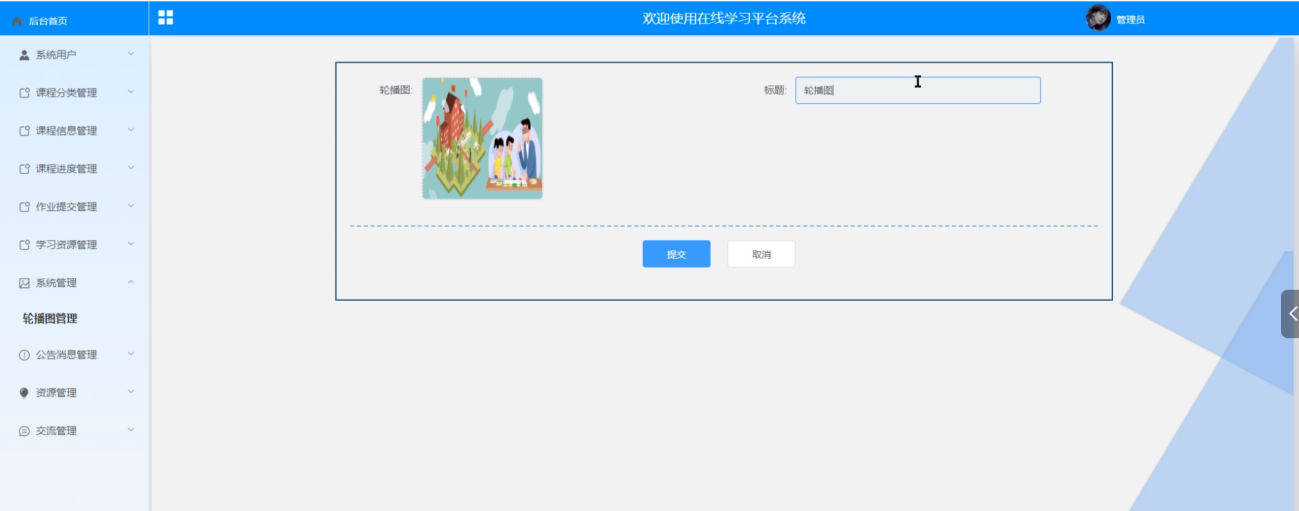Submit the form with 提交 button
The width and height of the screenshot is (1299, 511).
pos(676,254)
